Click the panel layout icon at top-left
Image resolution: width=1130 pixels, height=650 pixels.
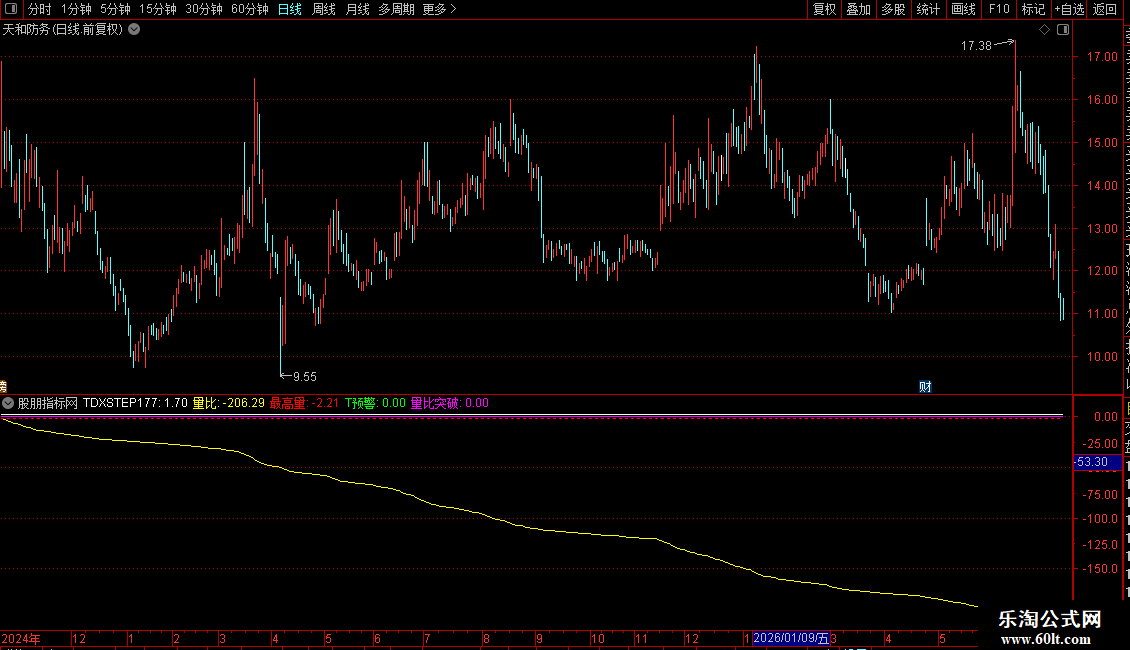[x=11, y=9]
